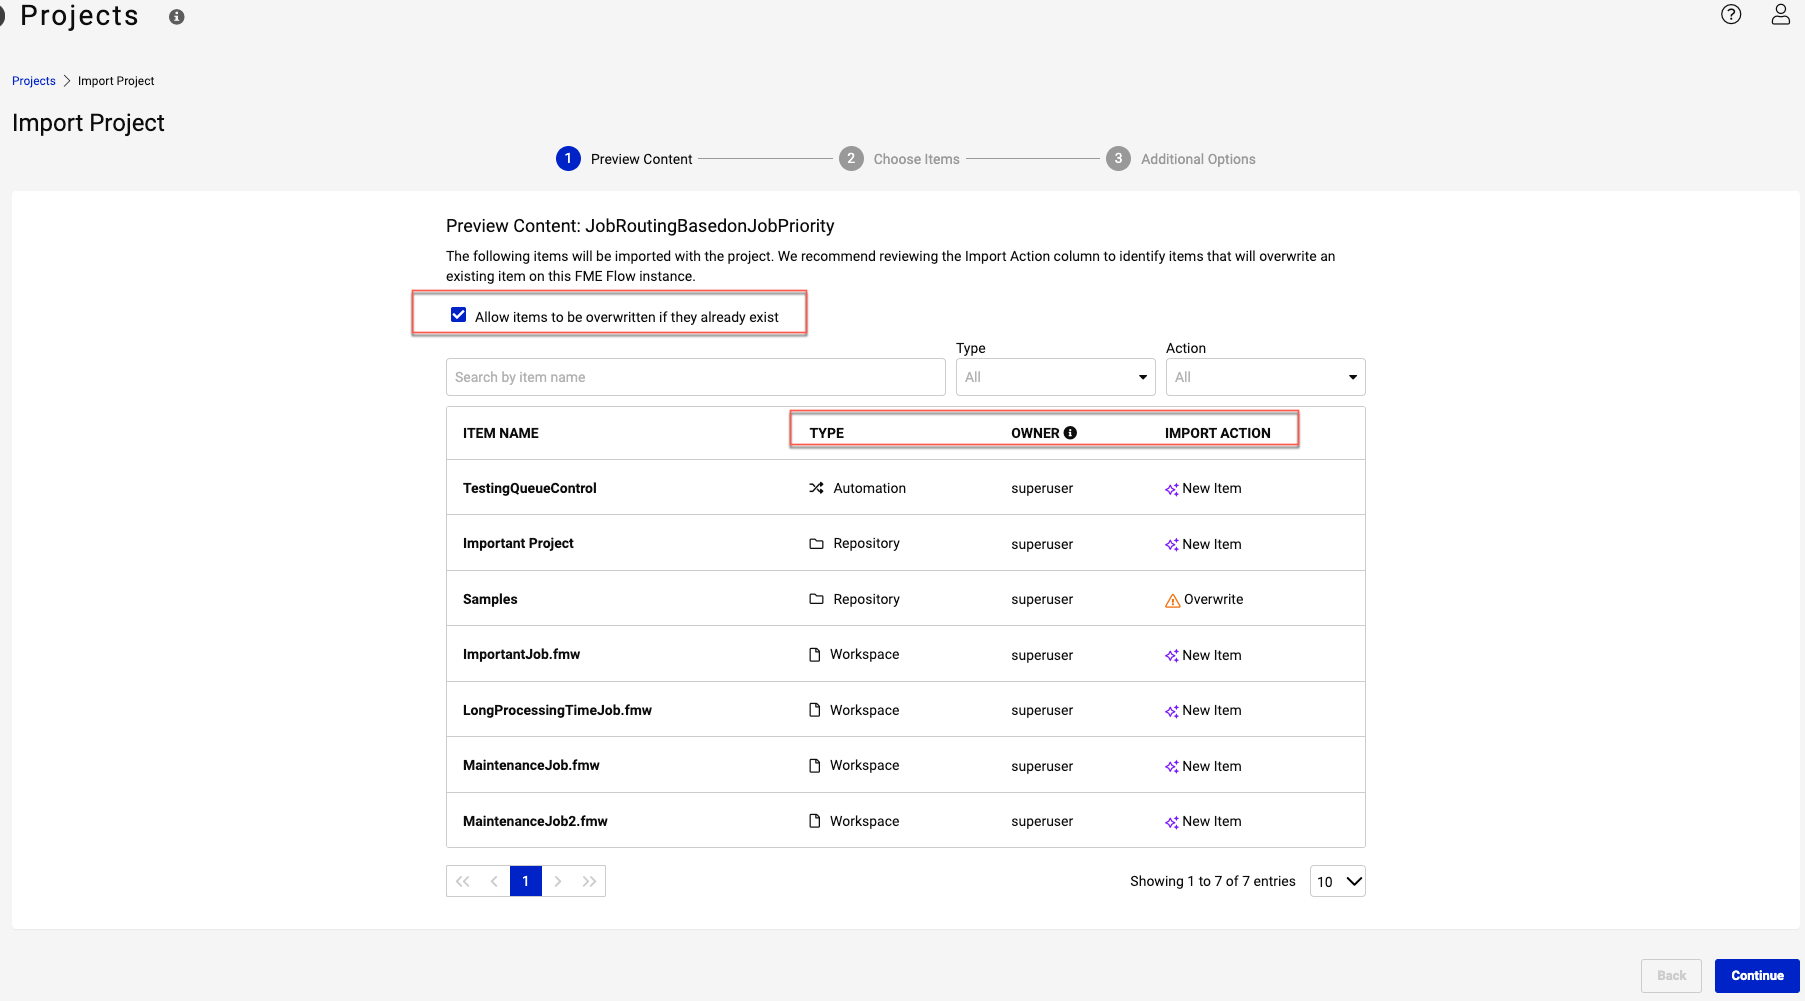The height and width of the screenshot is (1001, 1805).
Task: Click the New Item text for MaintenanceJob2.fmw
Action: [x=1212, y=821]
